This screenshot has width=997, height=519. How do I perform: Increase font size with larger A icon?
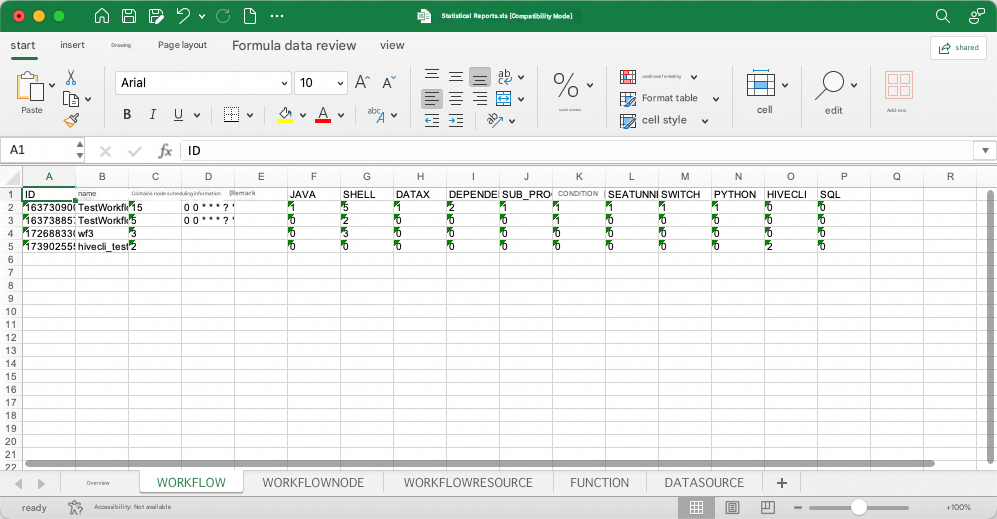pyautogui.click(x=362, y=82)
